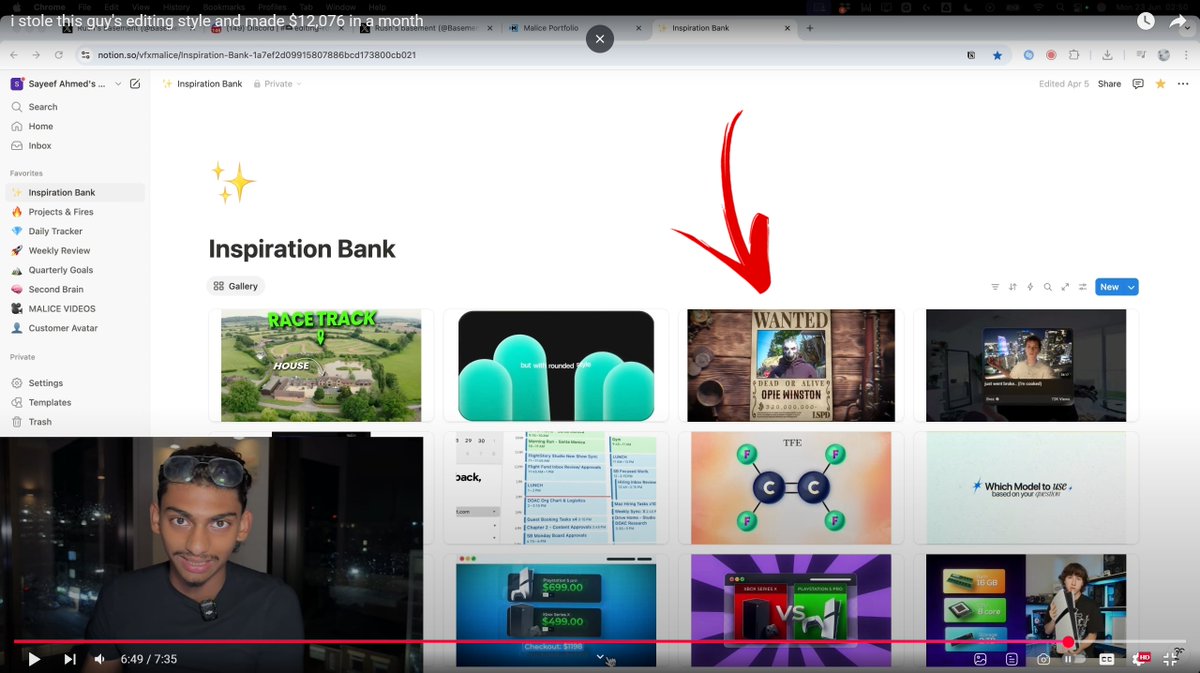This screenshot has width=1200, height=673.
Task: Open database view settings sliders icon
Action: (x=1082, y=287)
